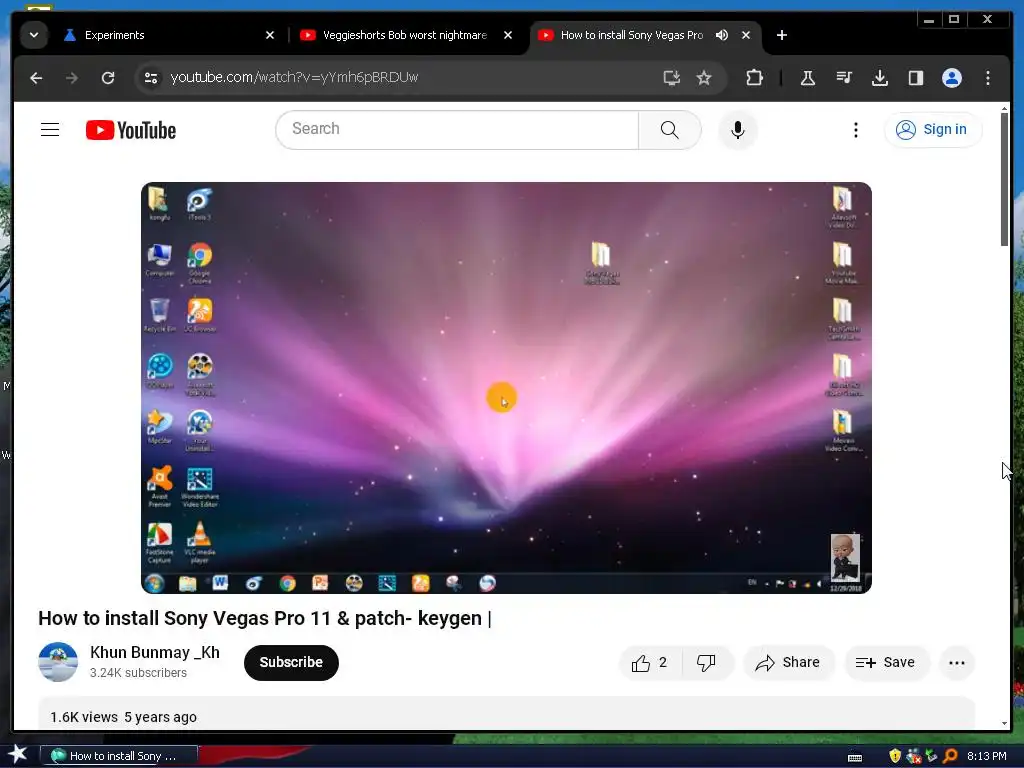Like the video thumbs up

click(650, 663)
